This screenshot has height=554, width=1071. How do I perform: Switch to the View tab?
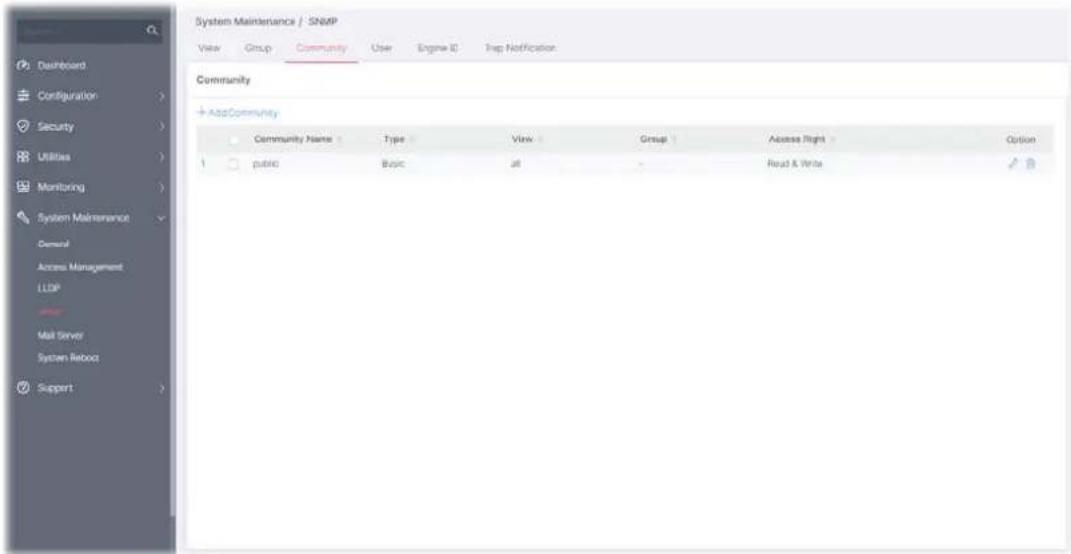tap(207, 49)
